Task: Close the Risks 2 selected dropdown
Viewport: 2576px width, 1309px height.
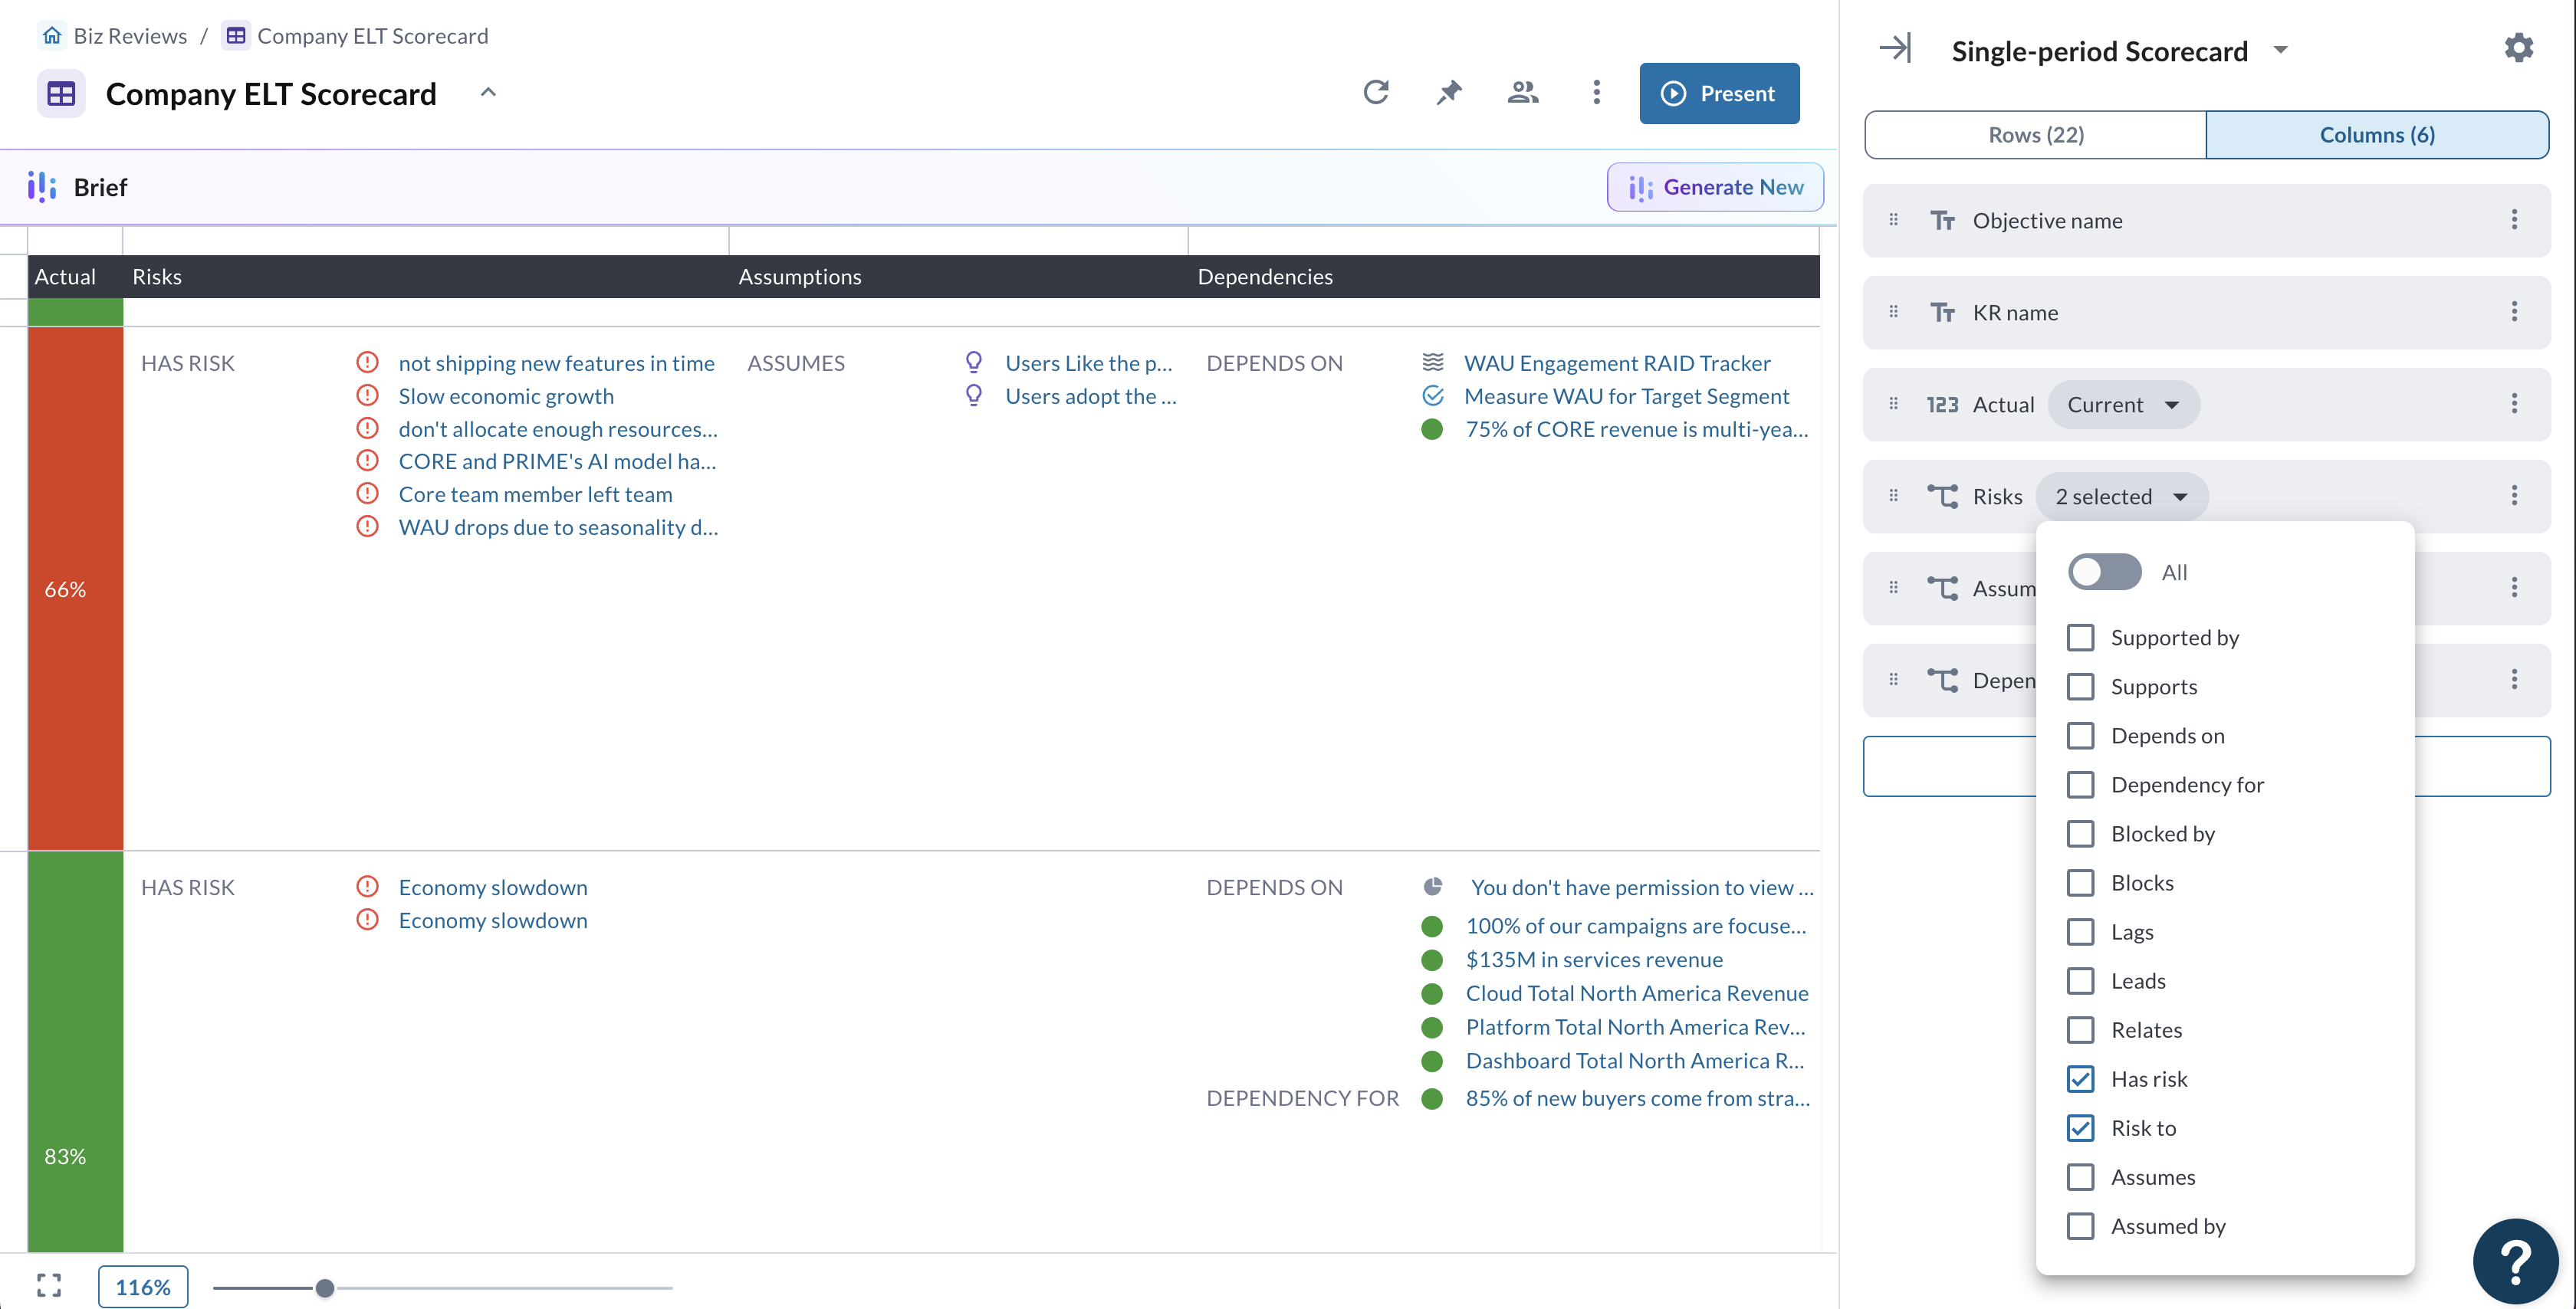Action: tap(2121, 496)
